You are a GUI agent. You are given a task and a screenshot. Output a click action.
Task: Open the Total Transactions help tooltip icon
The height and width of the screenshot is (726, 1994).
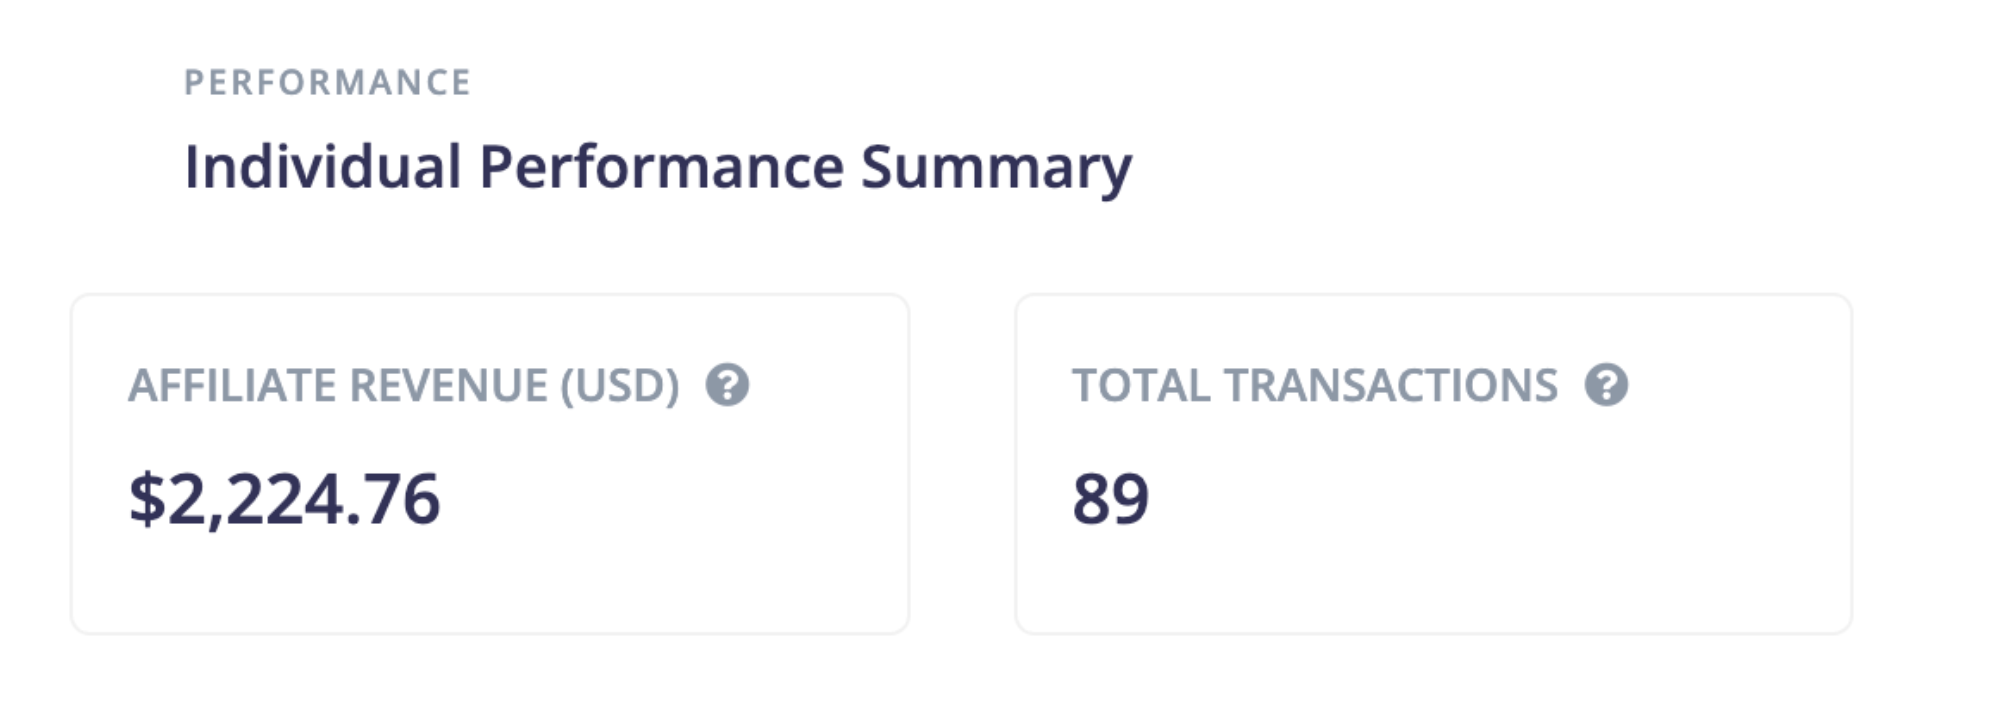1606,385
